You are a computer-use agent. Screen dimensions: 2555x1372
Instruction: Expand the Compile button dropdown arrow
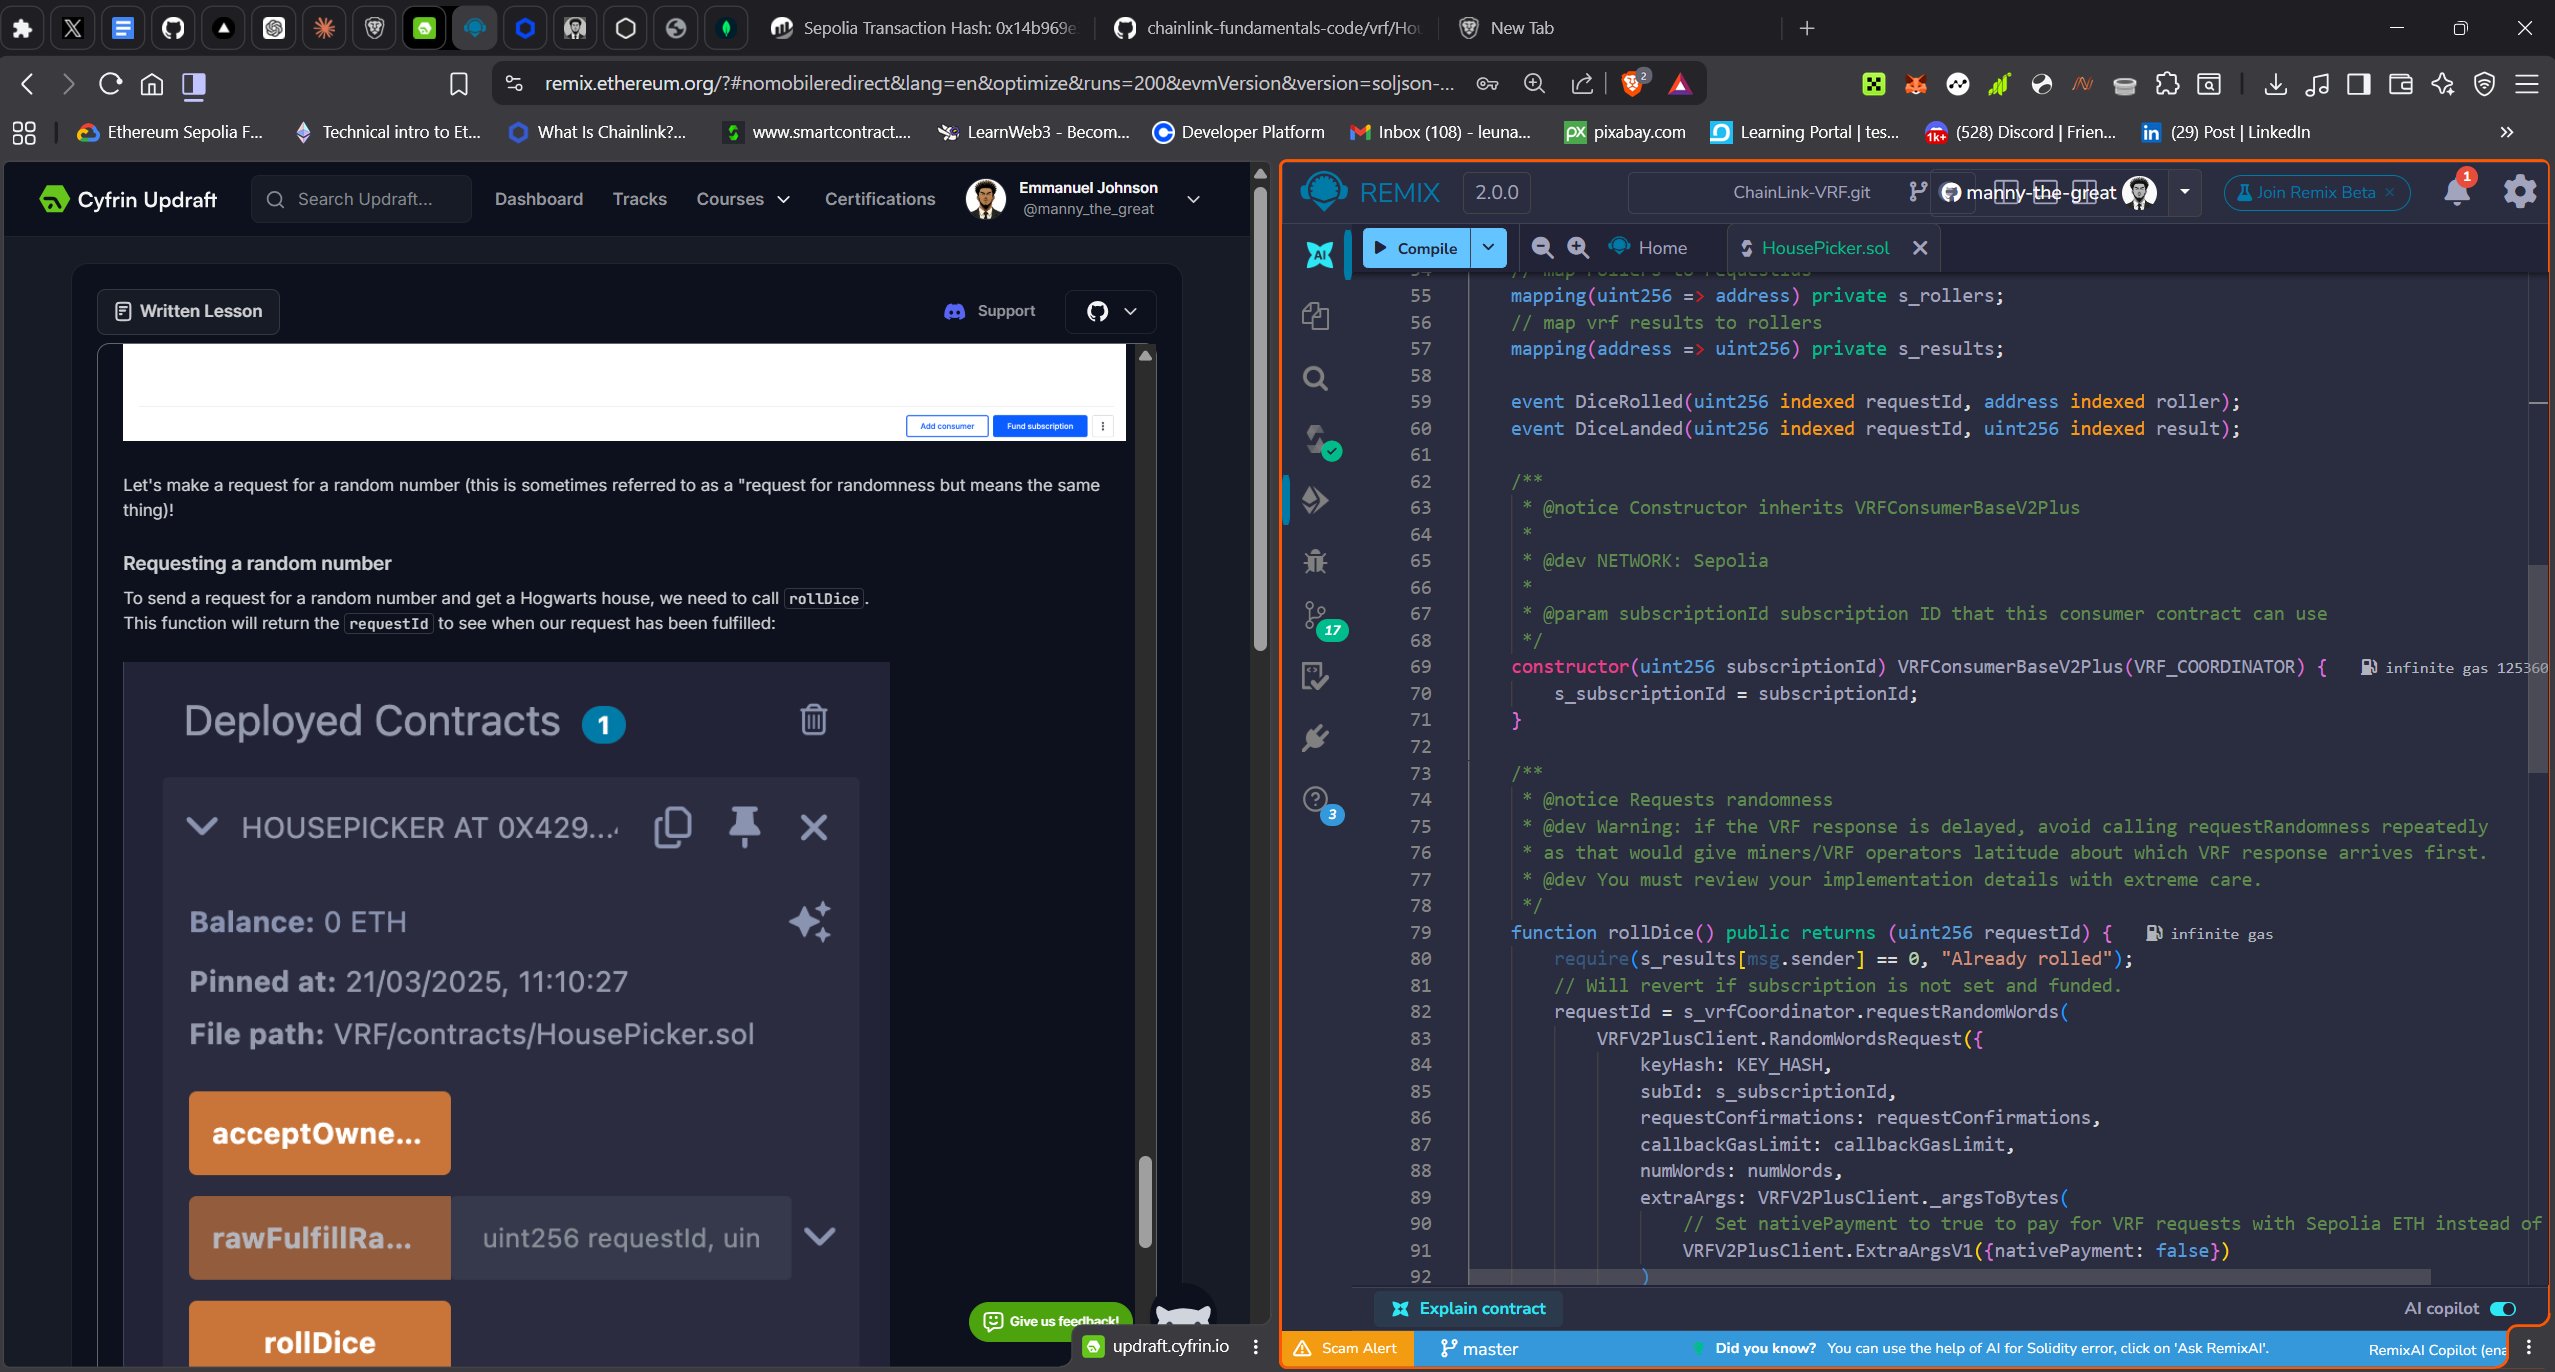[1488, 247]
